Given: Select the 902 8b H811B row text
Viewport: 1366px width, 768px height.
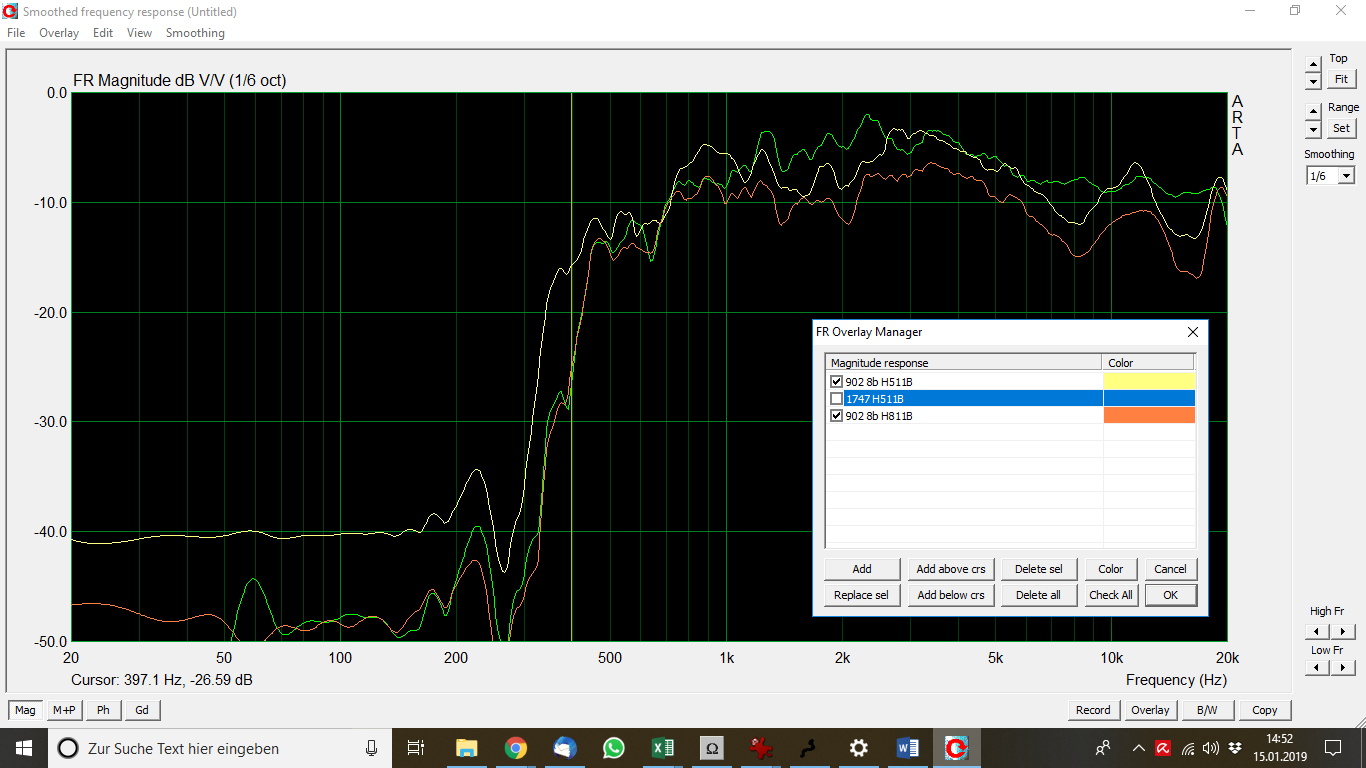Looking at the screenshot, I should pyautogui.click(x=879, y=416).
